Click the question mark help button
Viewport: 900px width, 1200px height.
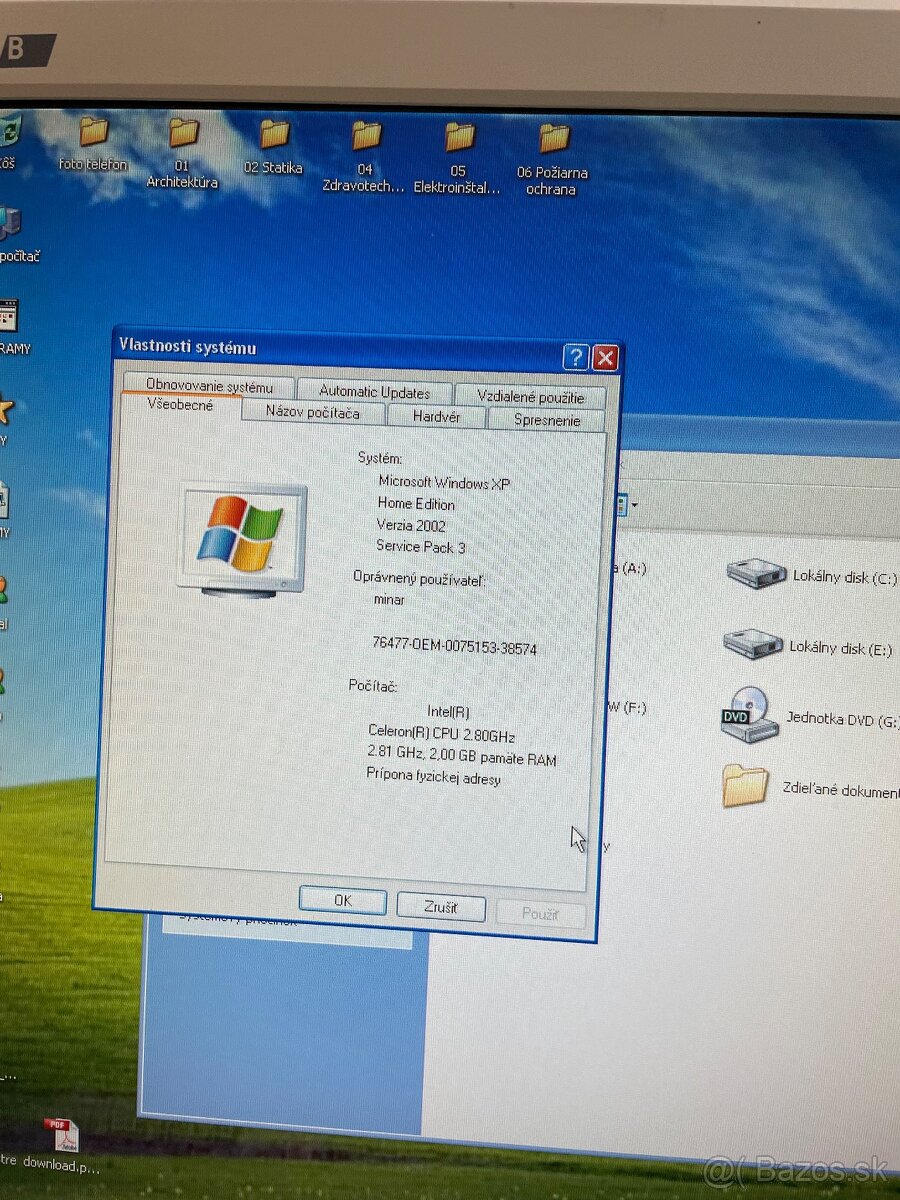click(x=575, y=358)
